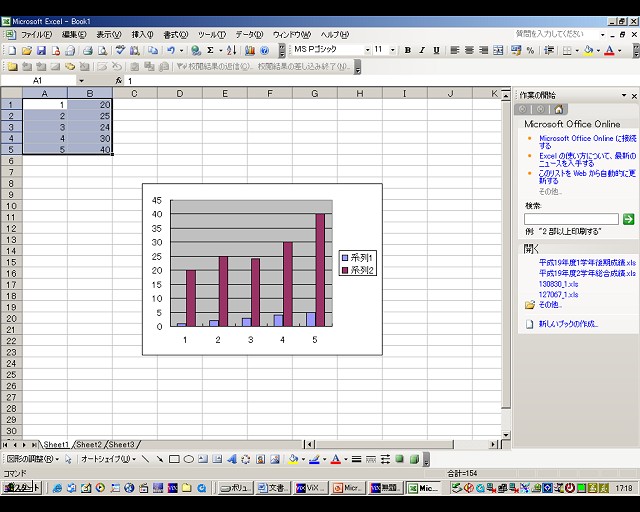Viewport: 640px width, 512px height.
Task: Pick the formatting font color A
Action: coord(609,50)
